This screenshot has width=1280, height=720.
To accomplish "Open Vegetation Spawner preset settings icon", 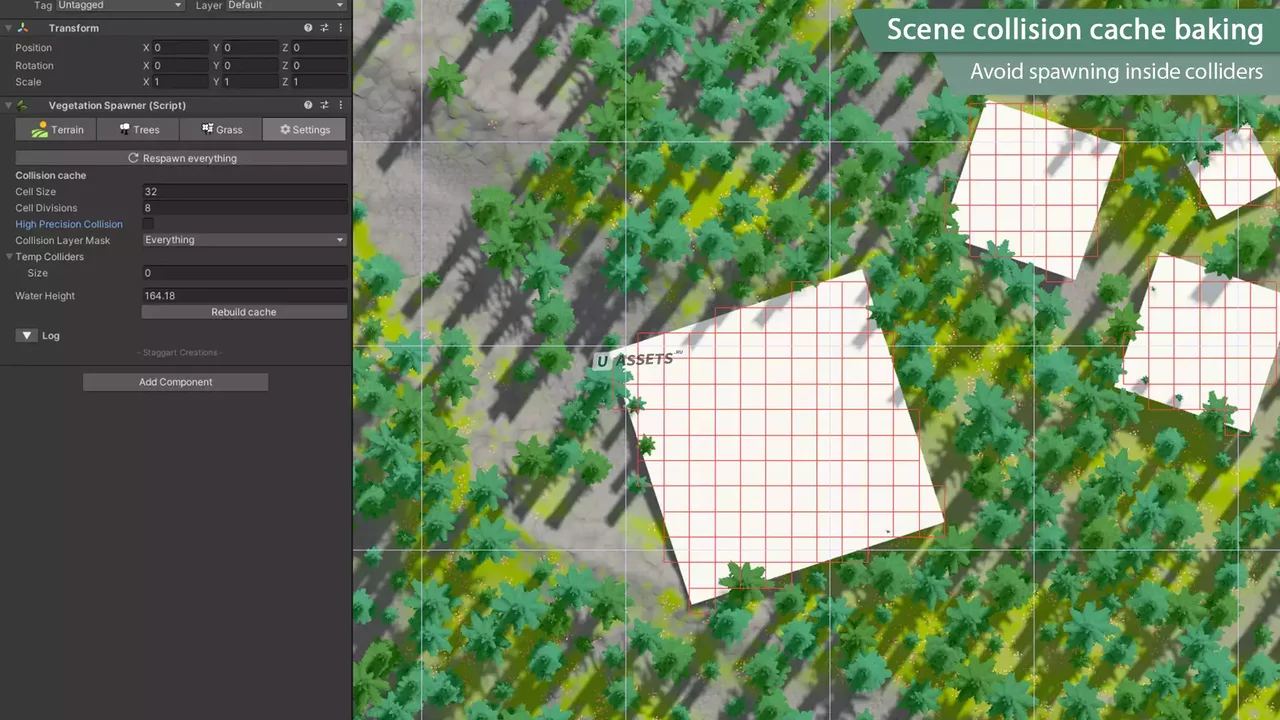I will (324, 105).
